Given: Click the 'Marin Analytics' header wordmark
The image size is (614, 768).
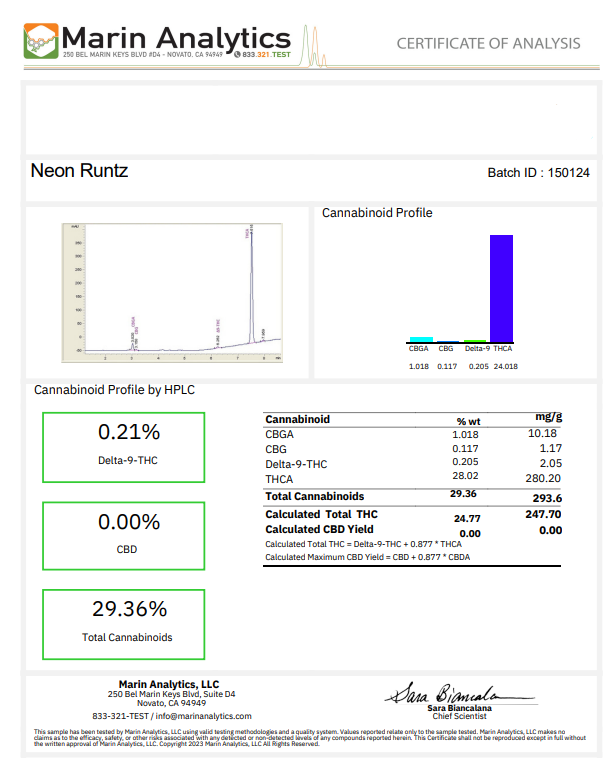Looking at the screenshot, I should point(176,38).
